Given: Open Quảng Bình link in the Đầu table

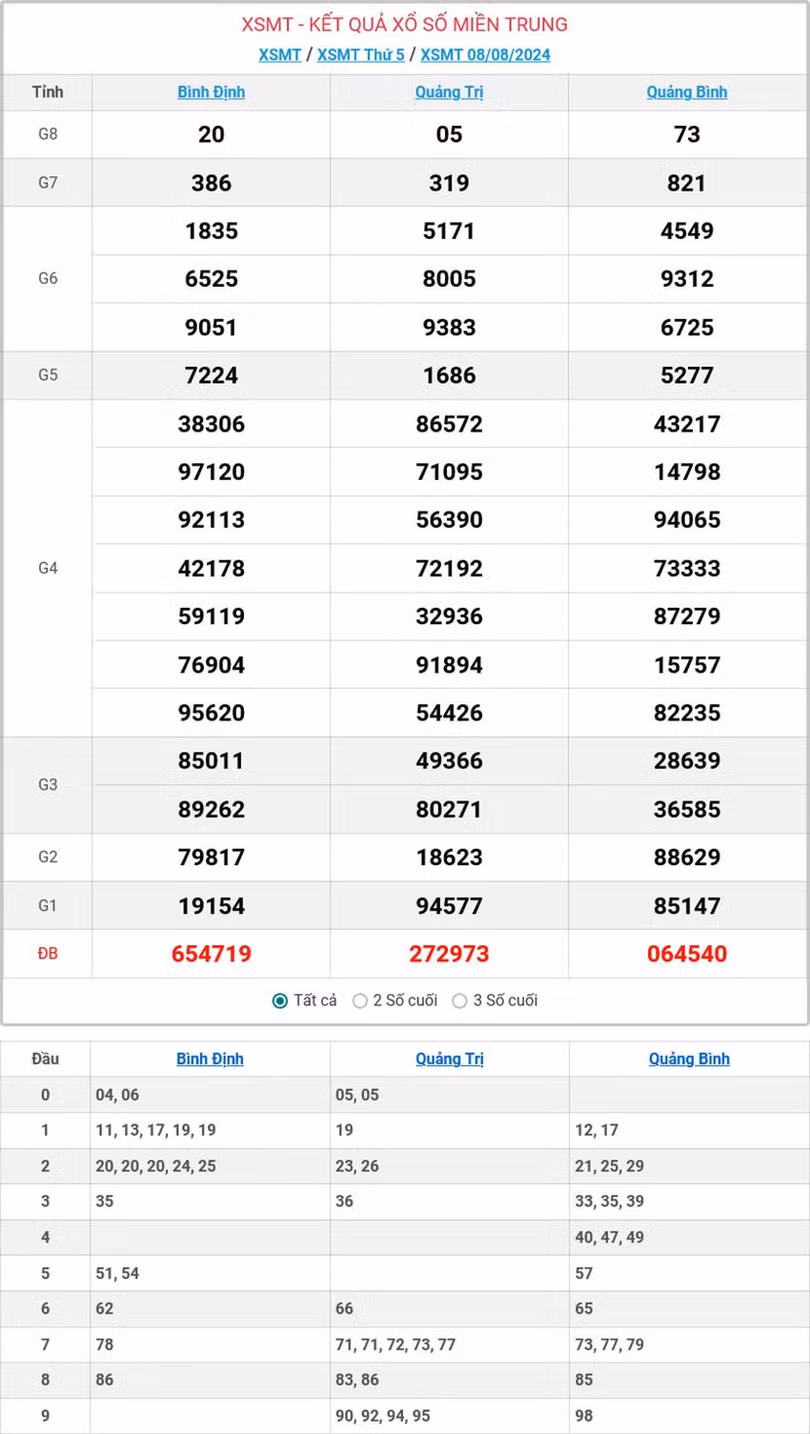Looking at the screenshot, I should click(689, 1058).
